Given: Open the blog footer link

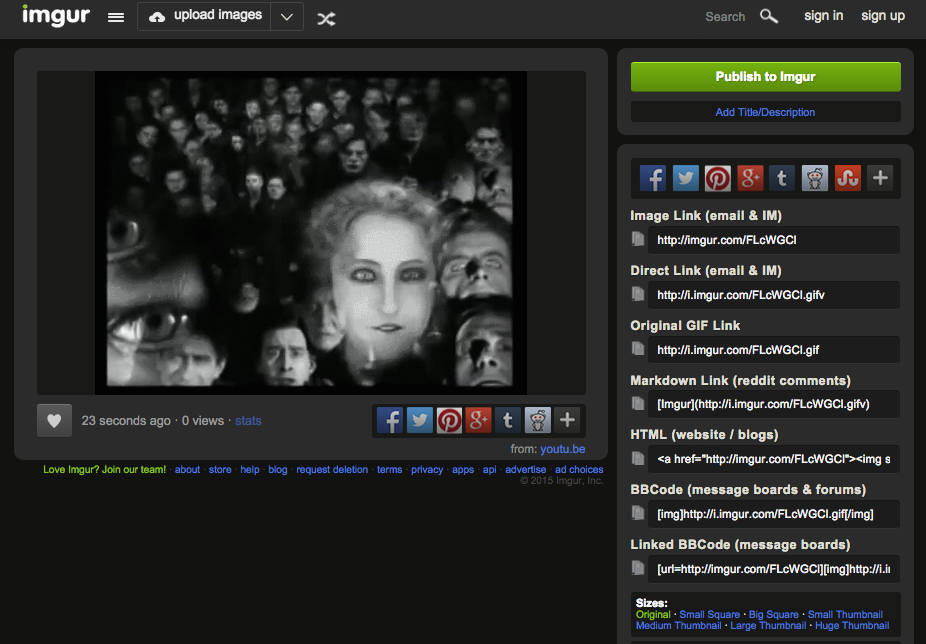Looking at the screenshot, I should point(278,470).
